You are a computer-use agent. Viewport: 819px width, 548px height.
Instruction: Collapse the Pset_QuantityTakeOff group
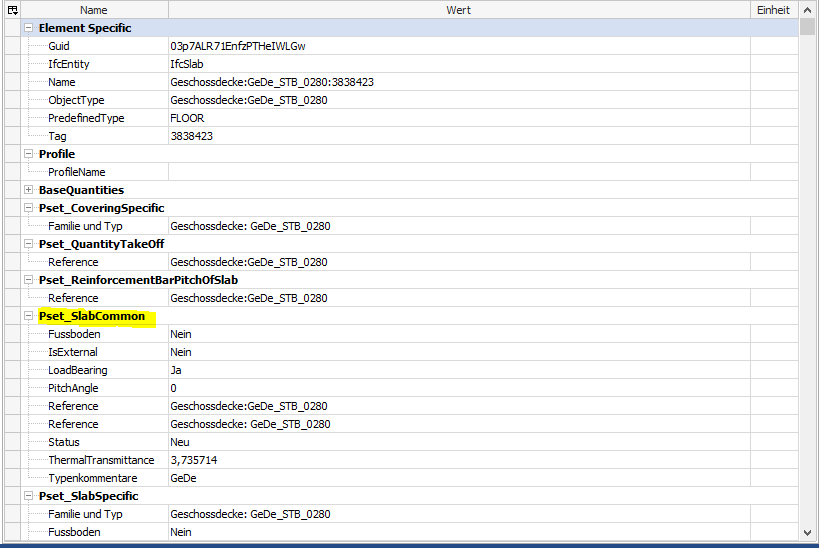coord(29,244)
